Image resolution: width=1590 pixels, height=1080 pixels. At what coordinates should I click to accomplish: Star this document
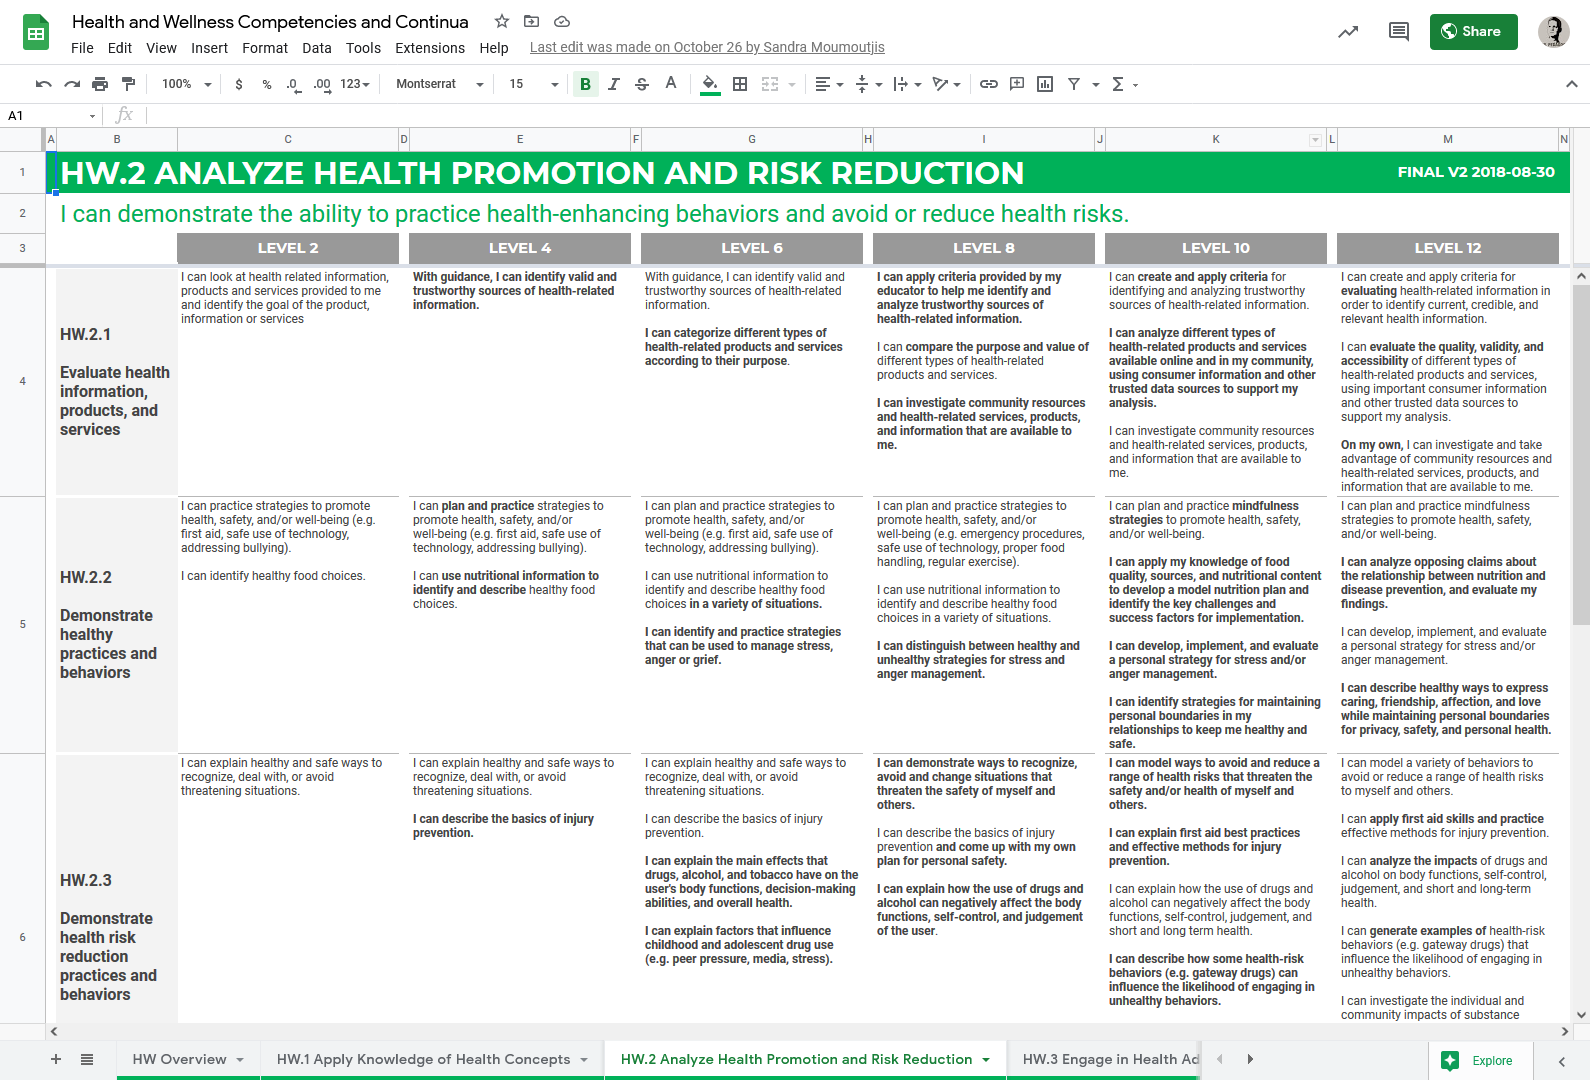tap(502, 21)
